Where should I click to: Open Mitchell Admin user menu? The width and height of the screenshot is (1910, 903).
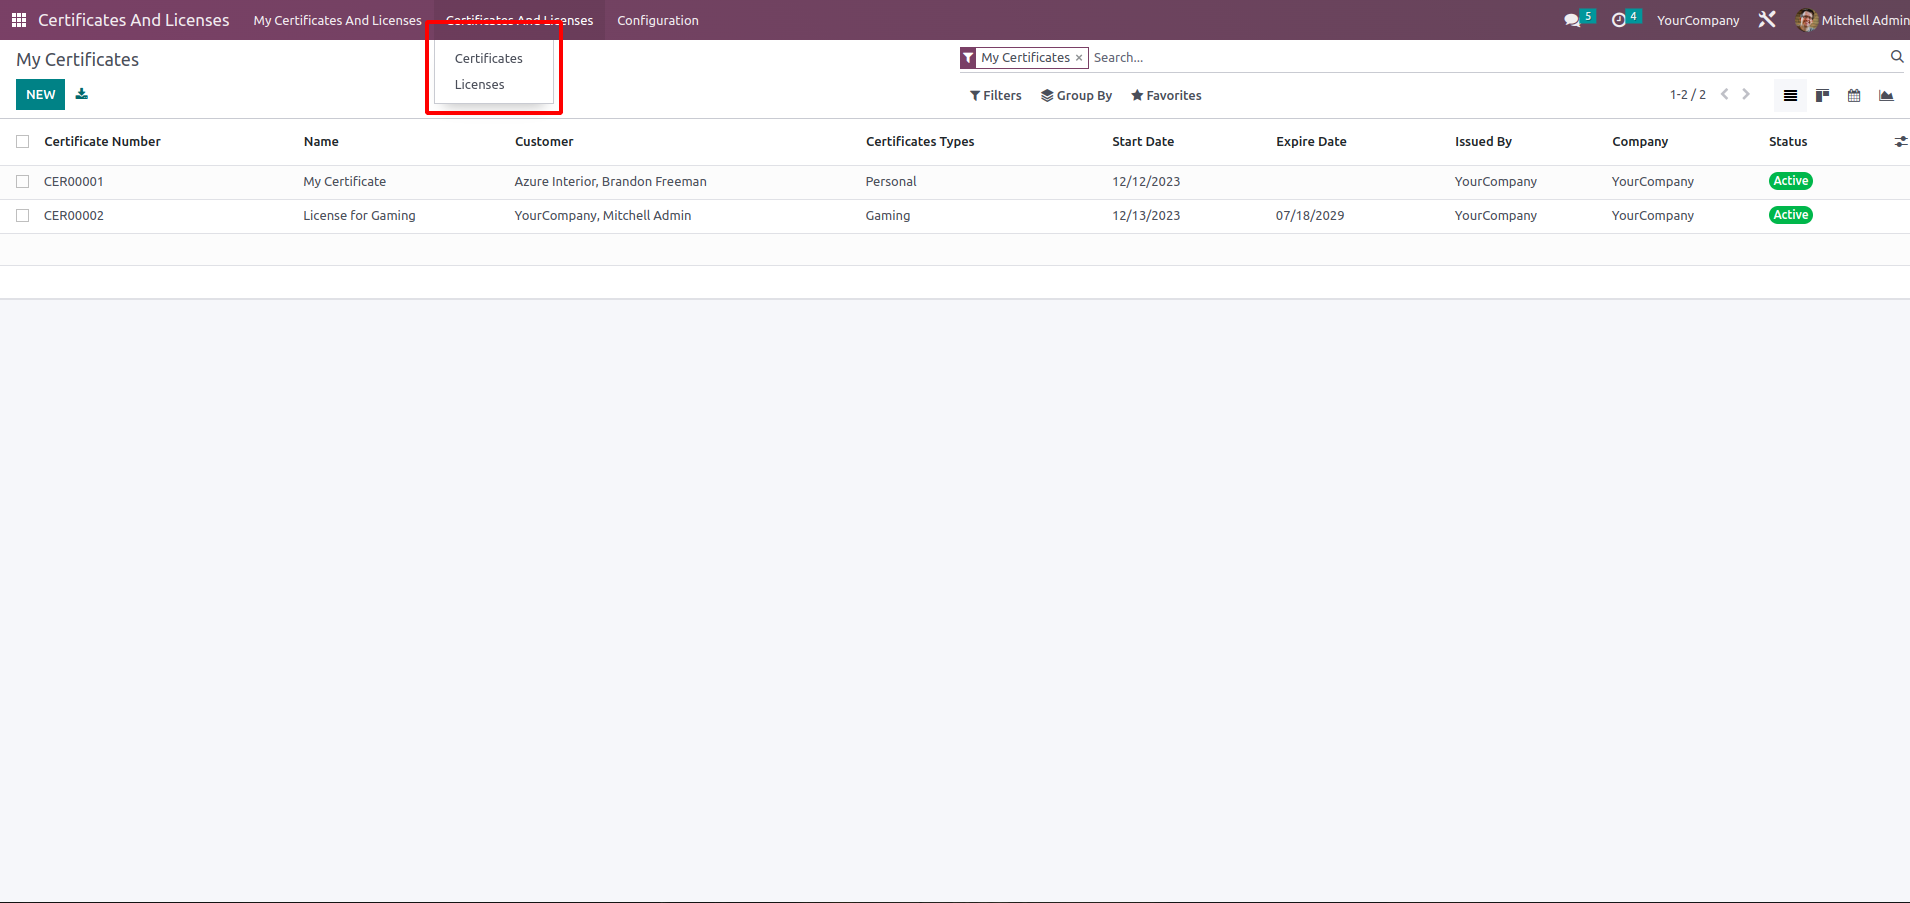click(x=1853, y=20)
